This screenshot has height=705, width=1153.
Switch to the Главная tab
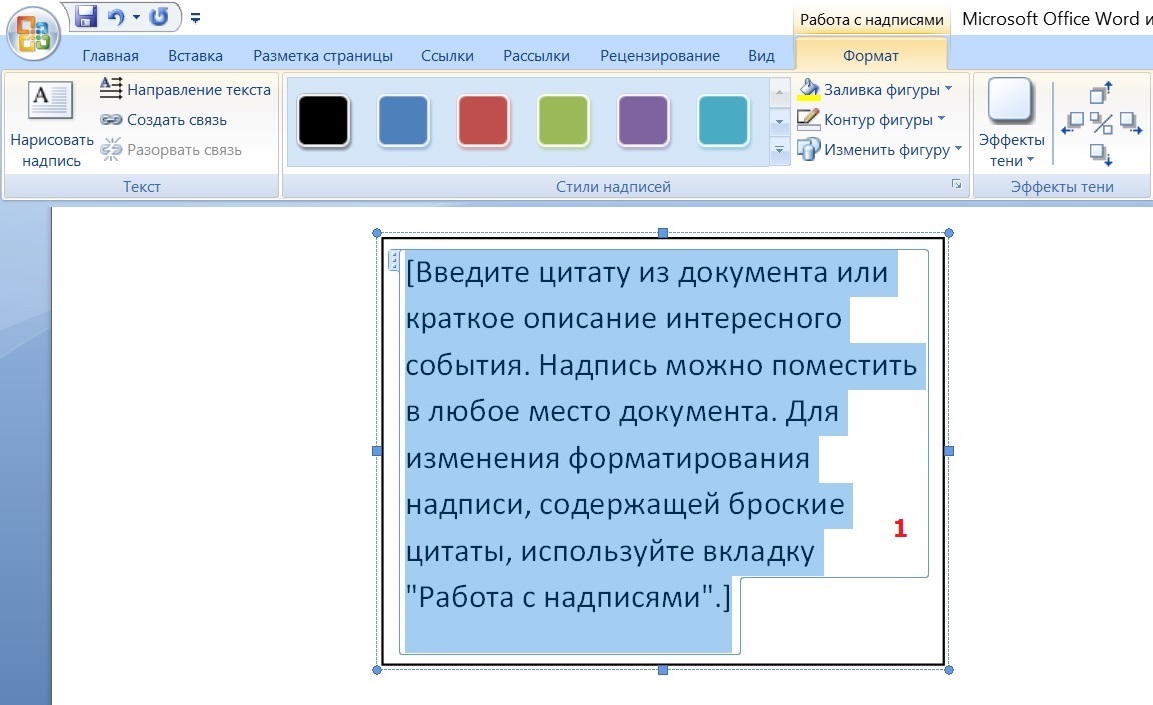pos(110,56)
